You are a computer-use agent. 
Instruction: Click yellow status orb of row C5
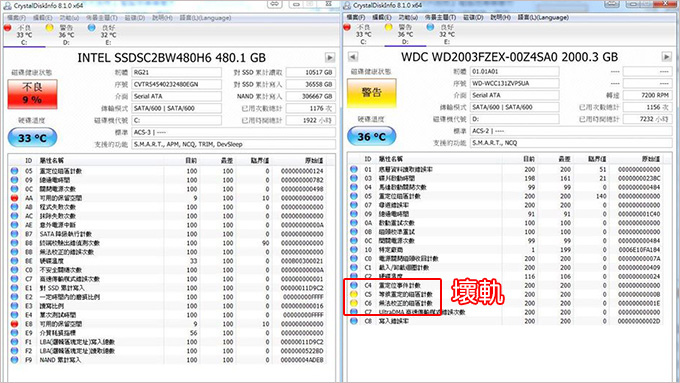pyautogui.click(x=354, y=294)
